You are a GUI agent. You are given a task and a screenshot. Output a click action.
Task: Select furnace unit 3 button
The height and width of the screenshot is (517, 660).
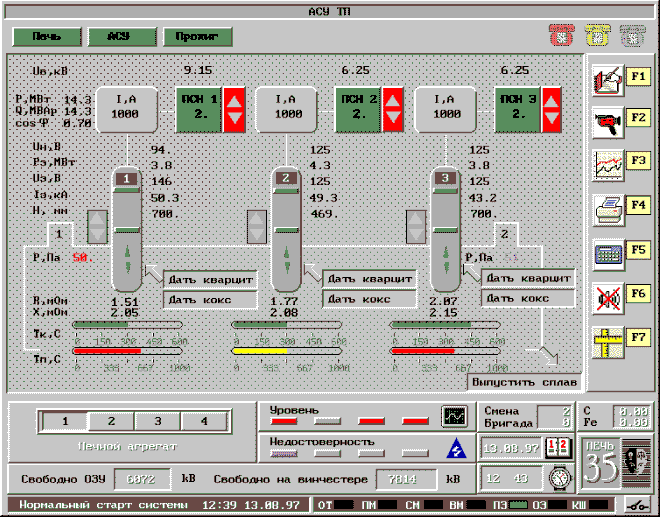tap(158, 422)
